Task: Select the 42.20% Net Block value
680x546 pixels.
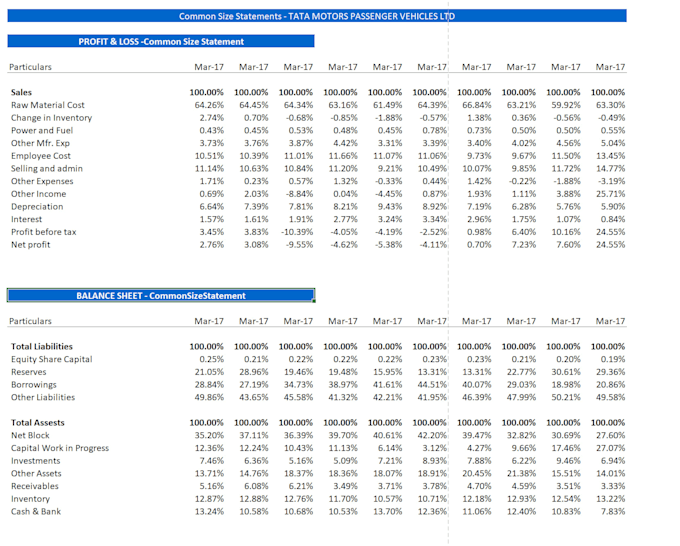Action: tap(432, 435)
